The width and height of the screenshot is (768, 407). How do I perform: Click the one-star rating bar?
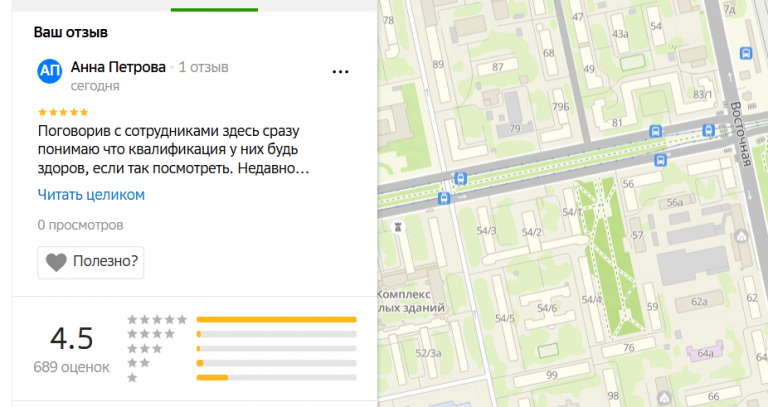click(x=276, y=378)
